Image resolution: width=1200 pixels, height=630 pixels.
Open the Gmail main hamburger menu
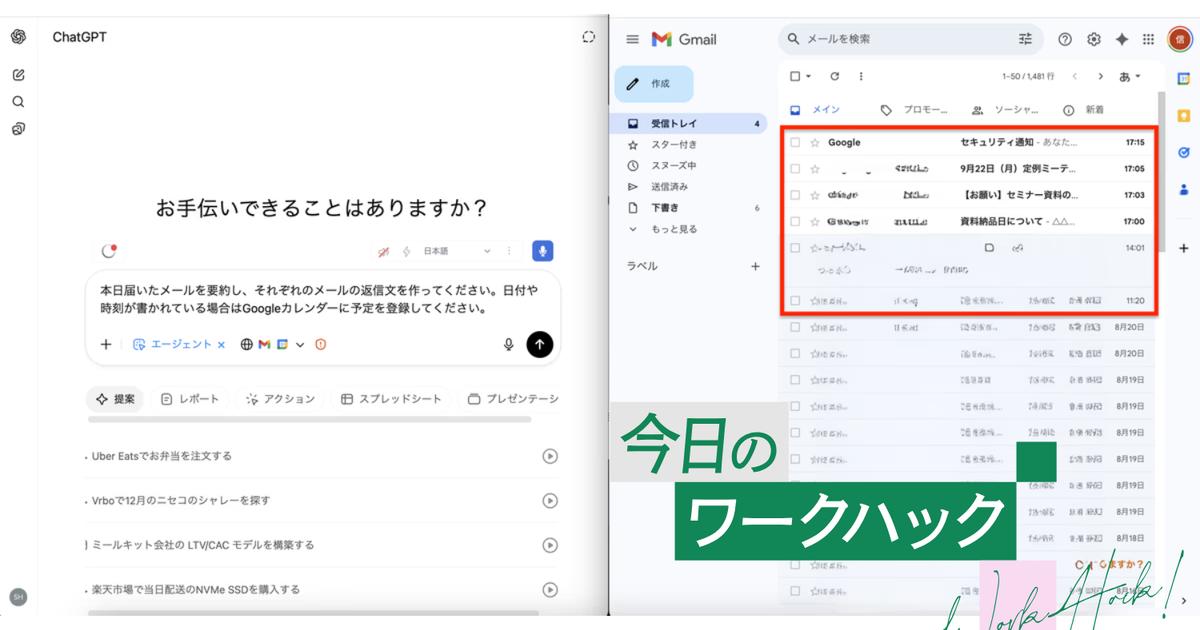(x=632, y=39)
